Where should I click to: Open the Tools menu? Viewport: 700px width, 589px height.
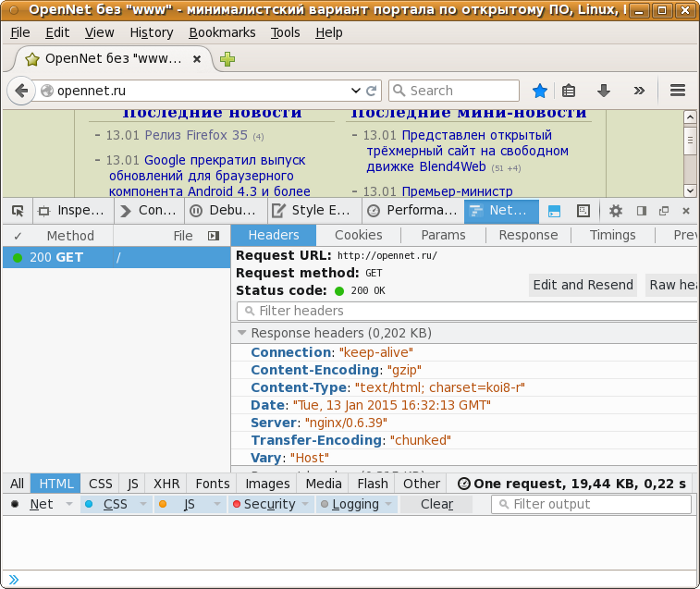[x=285, y=33]
